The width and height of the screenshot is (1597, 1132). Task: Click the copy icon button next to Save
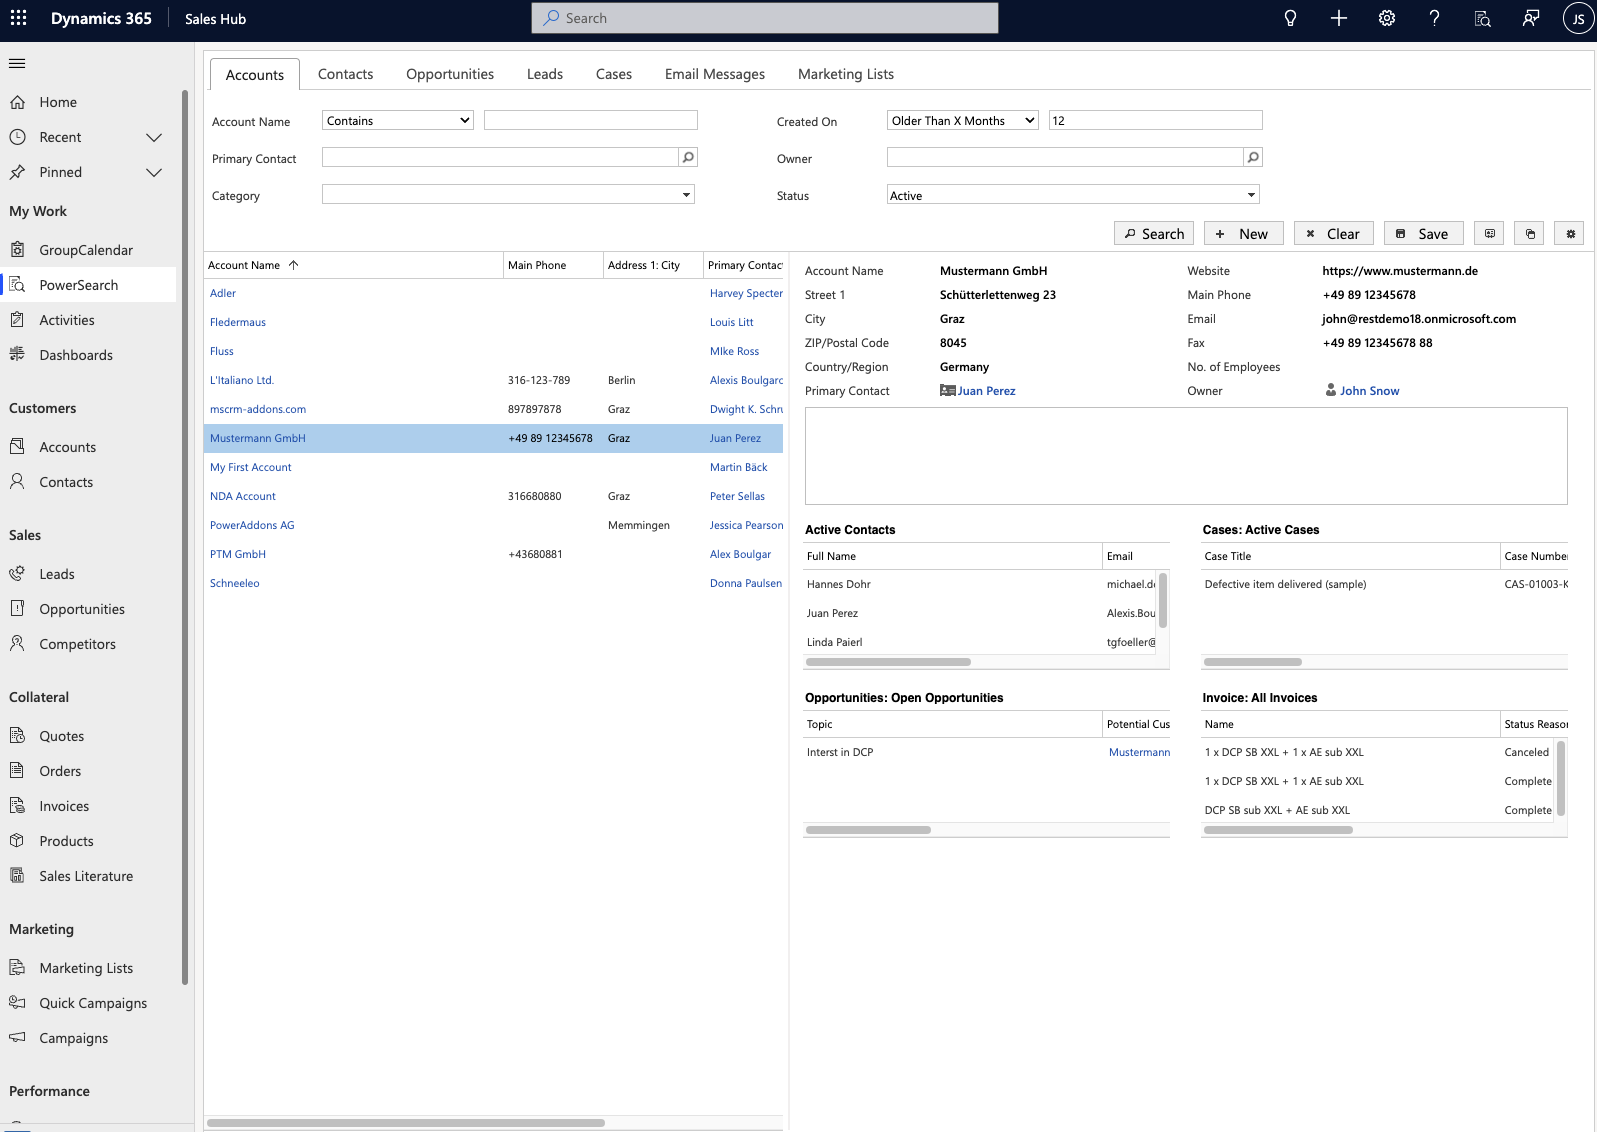[x=1529, y=233]
